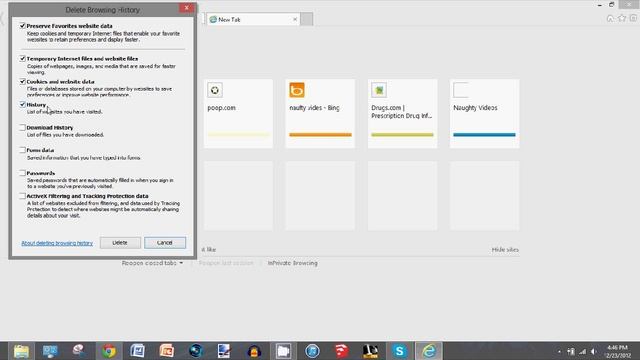
Task: Click the volume icon in system tray
Action: (x=594, y=351)
